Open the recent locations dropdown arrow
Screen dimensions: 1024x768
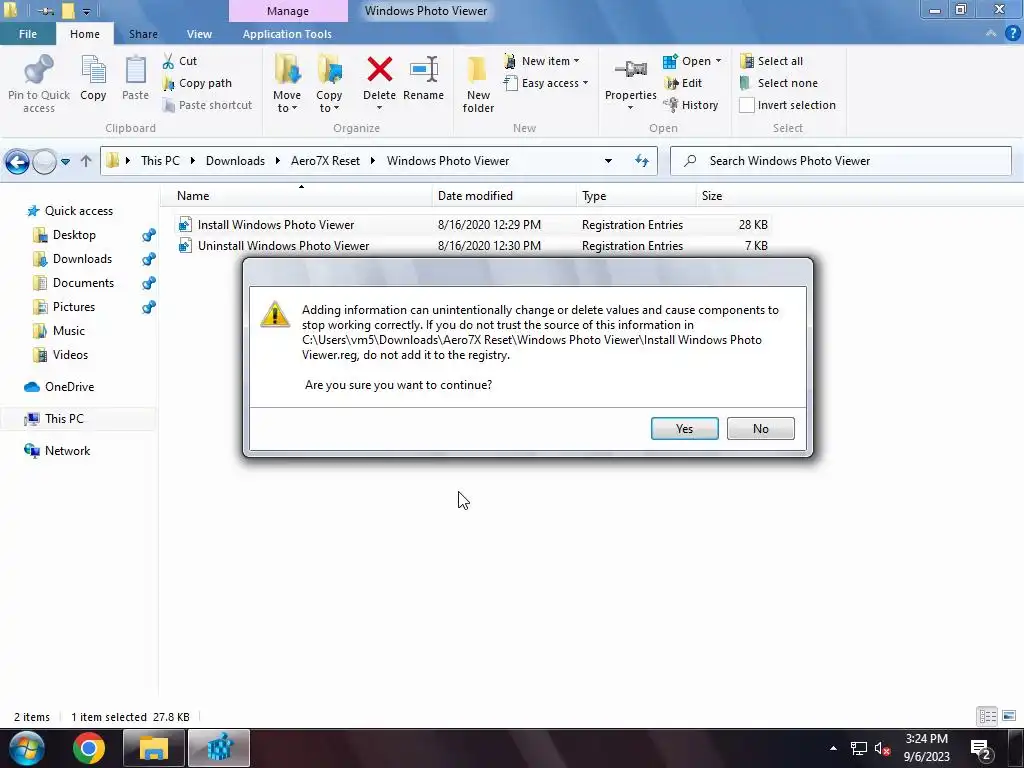65,161
